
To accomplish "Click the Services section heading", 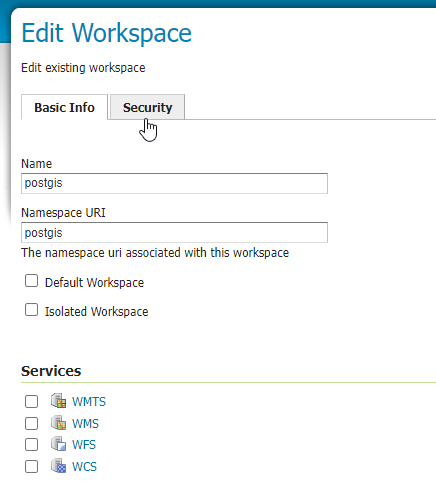I will (x=51, y=371).
